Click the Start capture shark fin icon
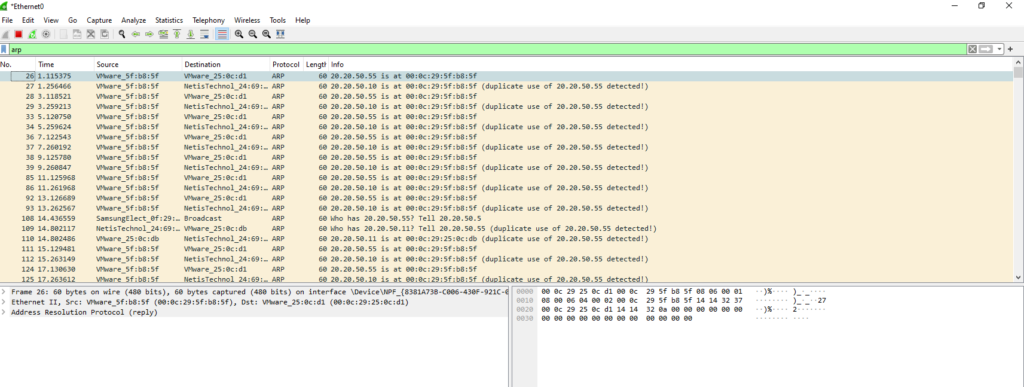Image resolution: width=1024 pixels, height=387 pixels. [5, 34]
